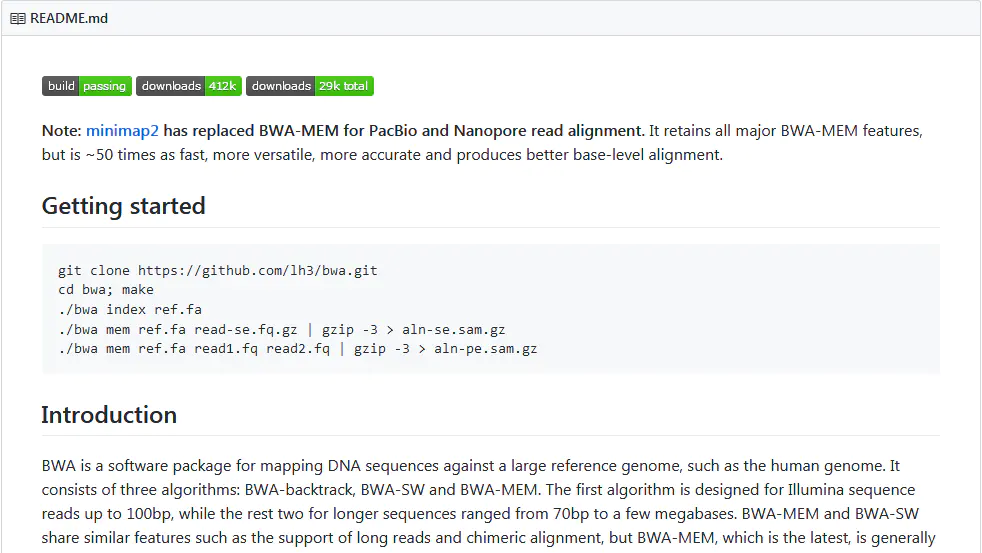Open the downloads 29k total badge
The image size is (982, 553).
click(x=310, y=86)
